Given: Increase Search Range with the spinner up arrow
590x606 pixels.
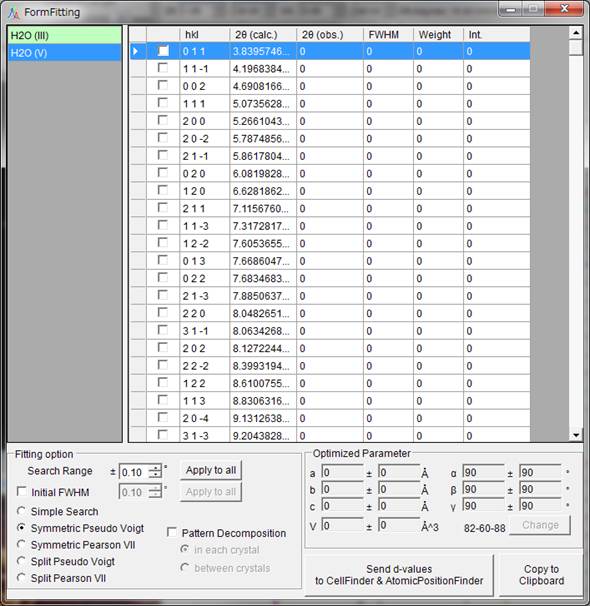Looking at the screenshot, I should [x=156, y=468].
